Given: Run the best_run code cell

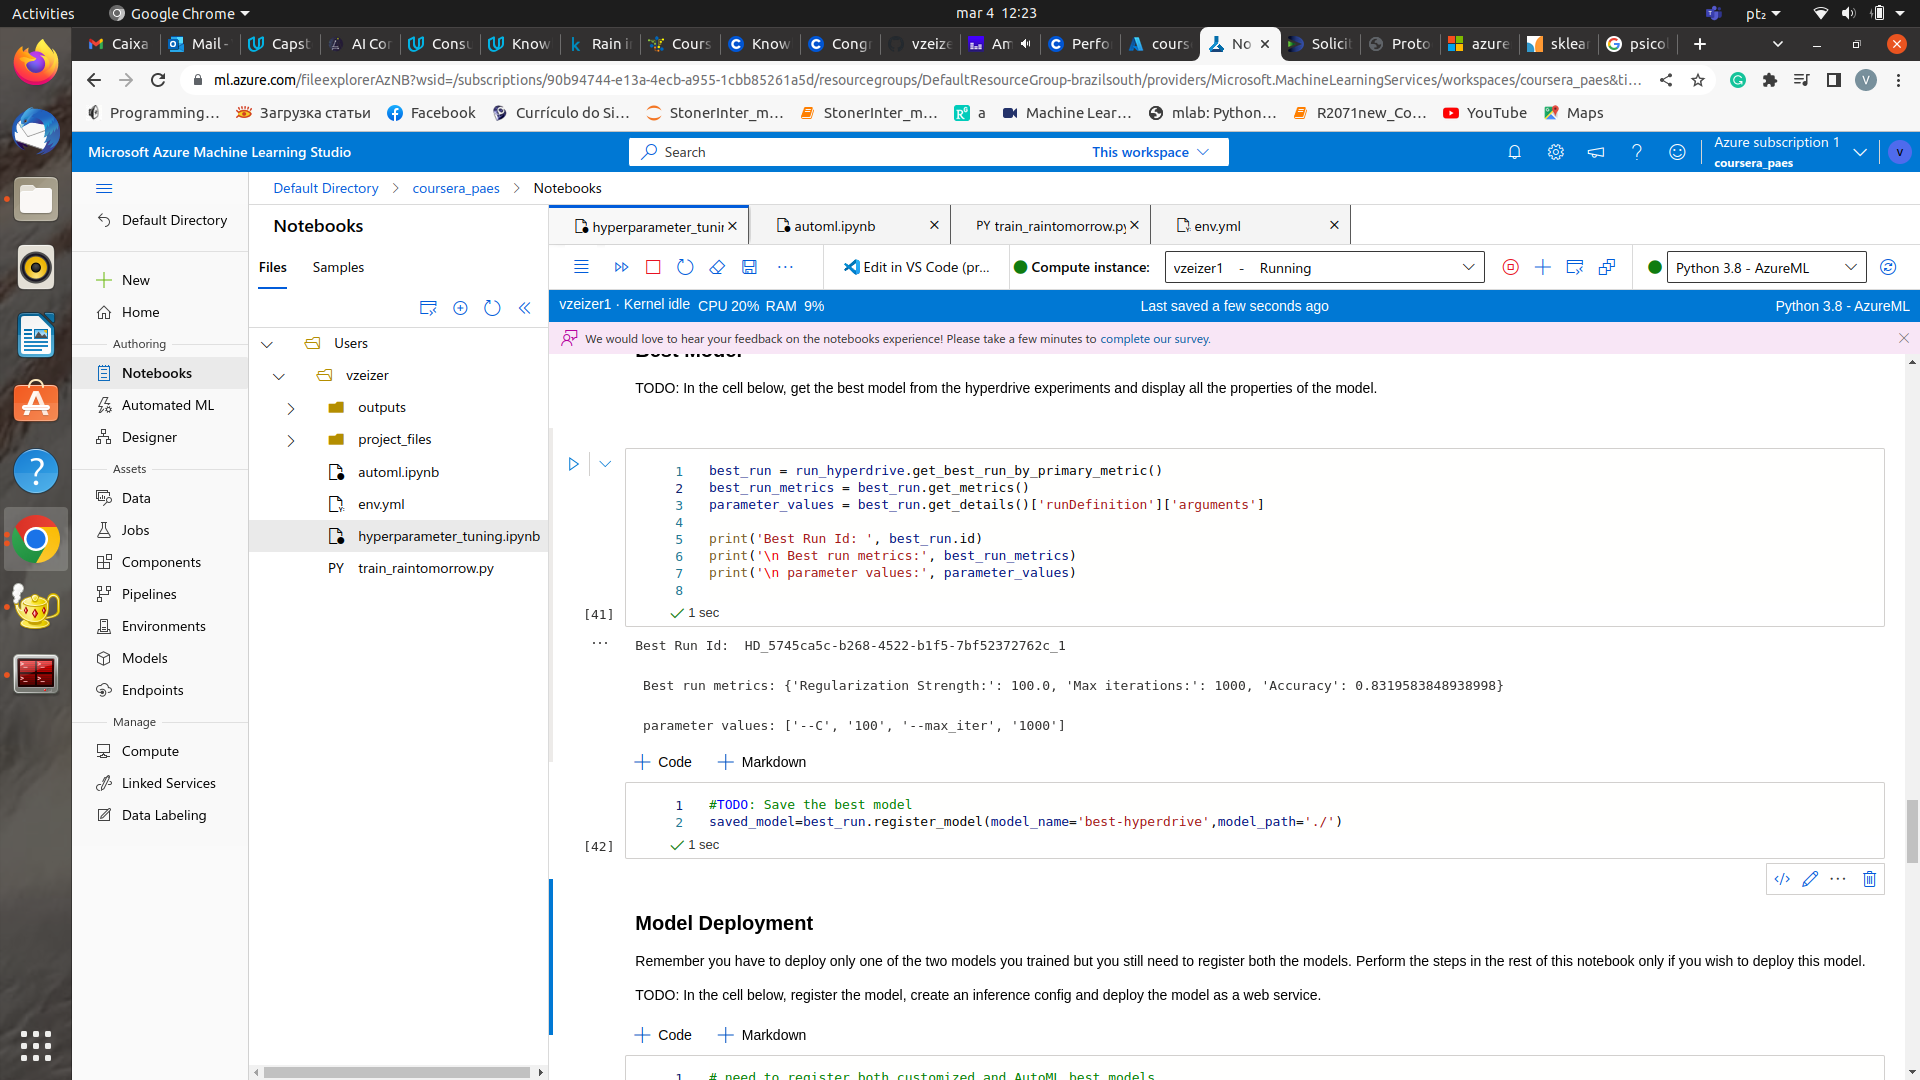Looking at the screenshot, I should (x=573, y=464).
